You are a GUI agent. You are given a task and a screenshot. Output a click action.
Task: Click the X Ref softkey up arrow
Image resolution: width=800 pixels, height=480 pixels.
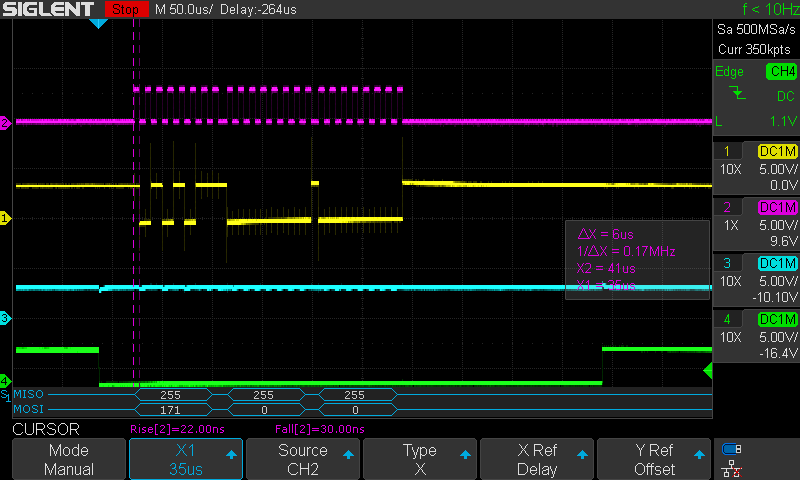(582, 454)
